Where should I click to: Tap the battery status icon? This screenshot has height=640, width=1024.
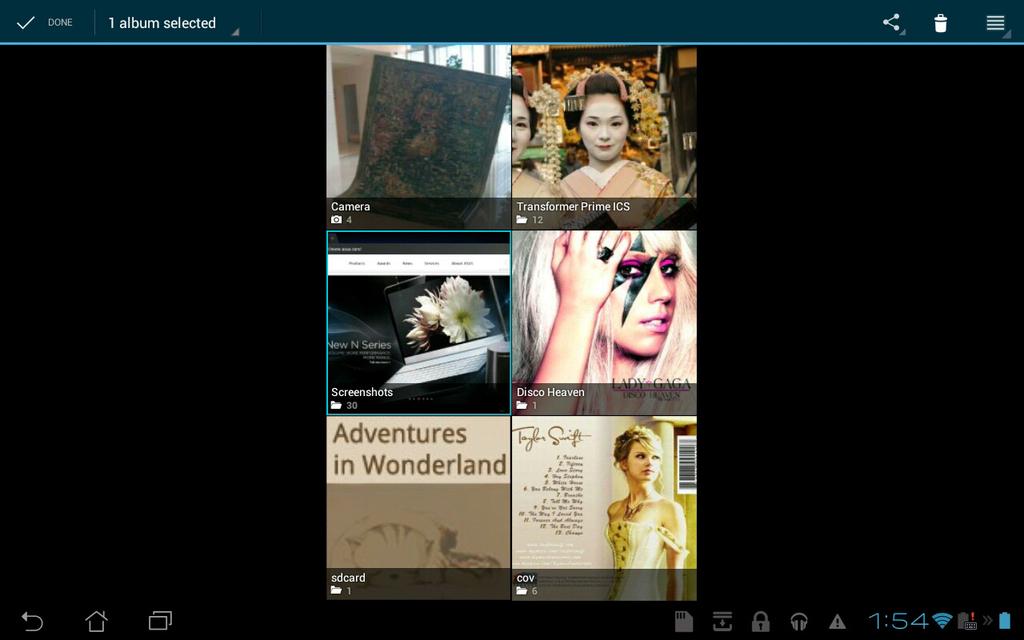[x=1004, y=620]
